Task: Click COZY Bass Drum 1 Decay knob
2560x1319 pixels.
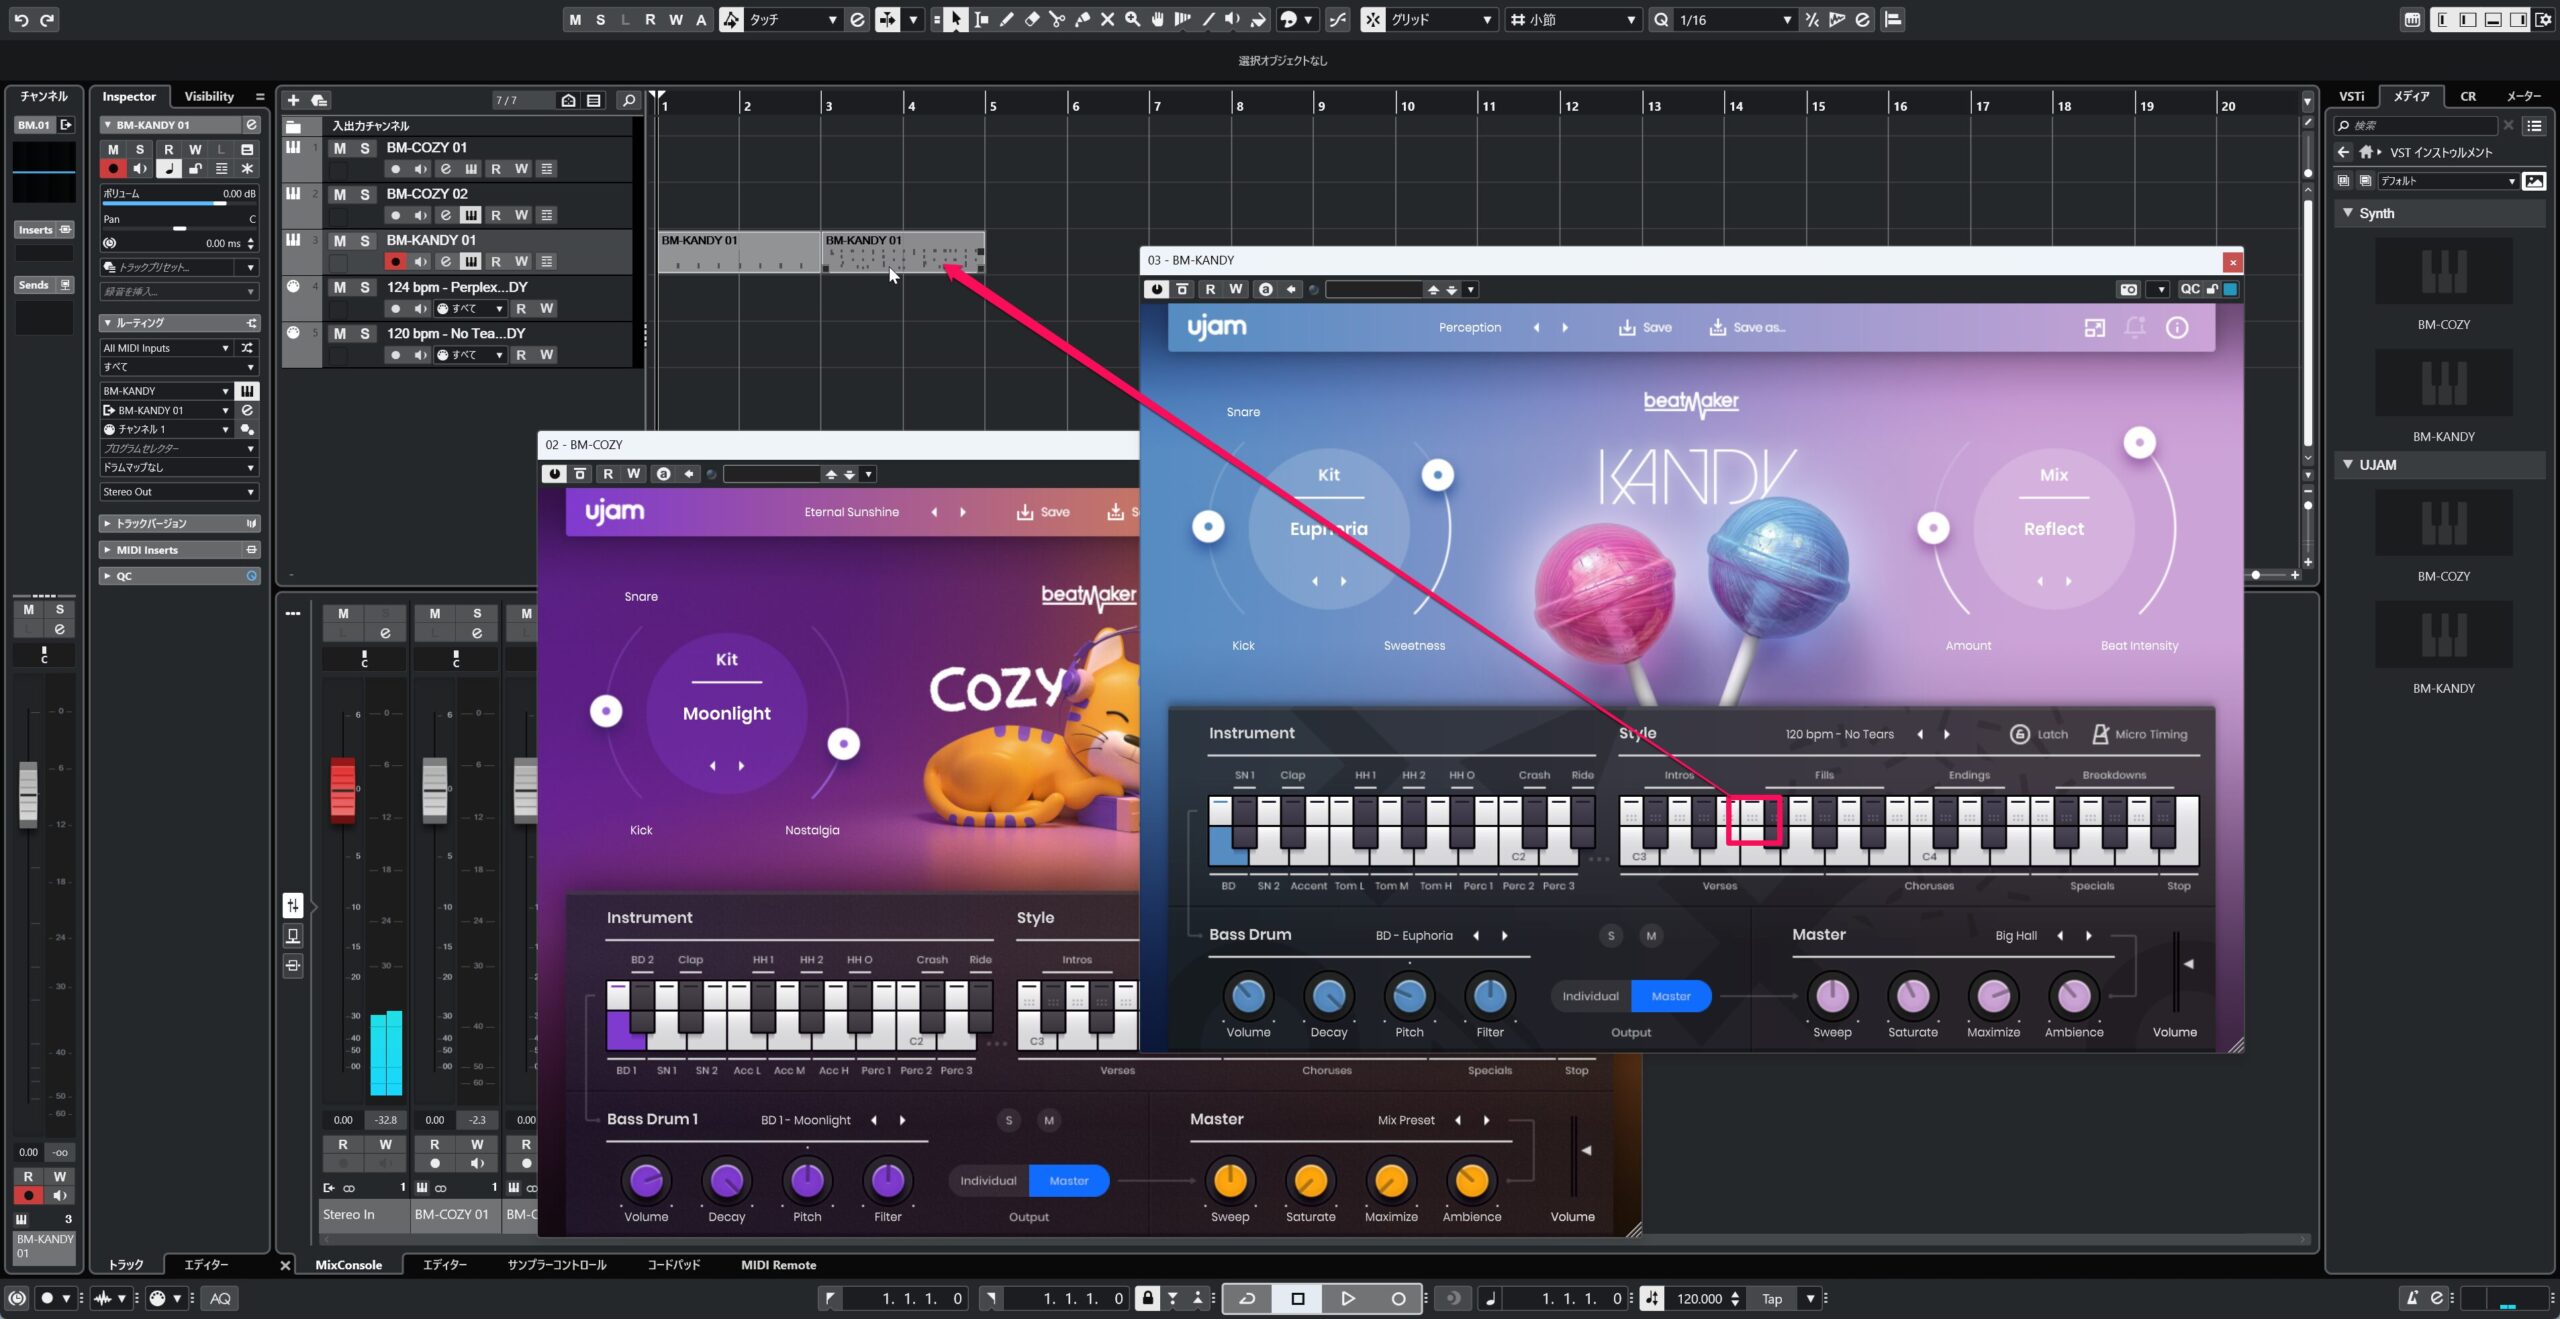Action: tap(726, 1181)
